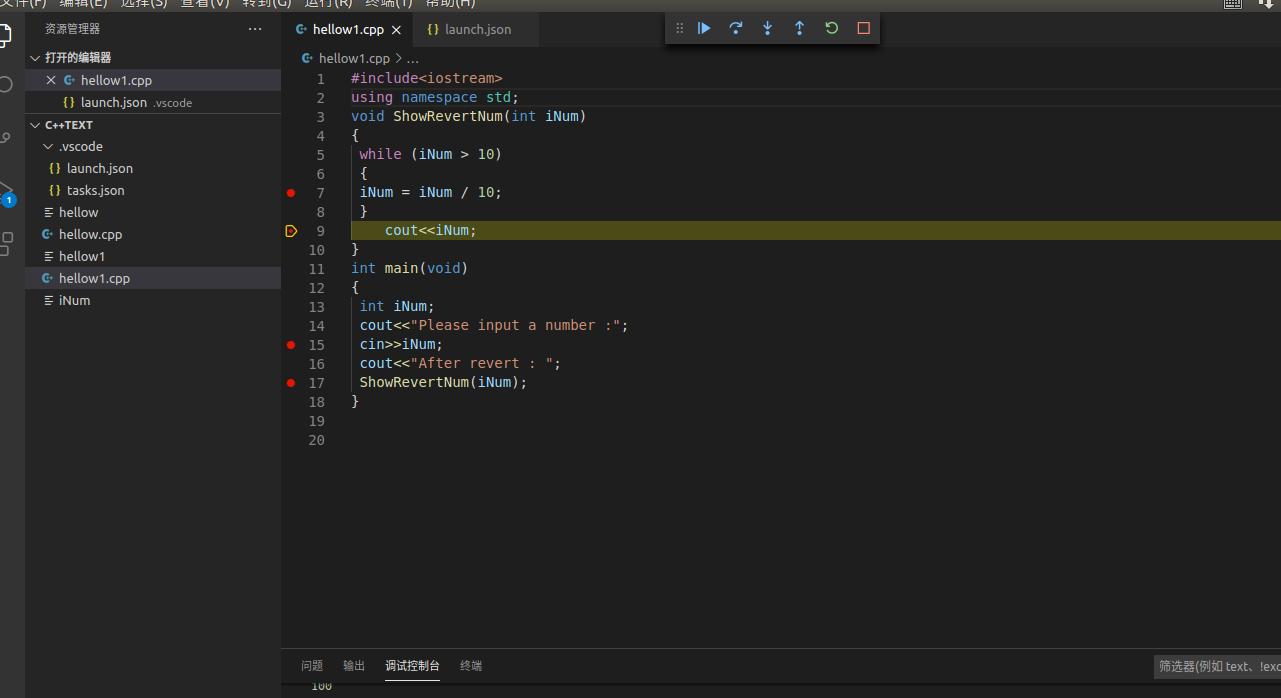Step over in the debug toolbar

[736, 28]
